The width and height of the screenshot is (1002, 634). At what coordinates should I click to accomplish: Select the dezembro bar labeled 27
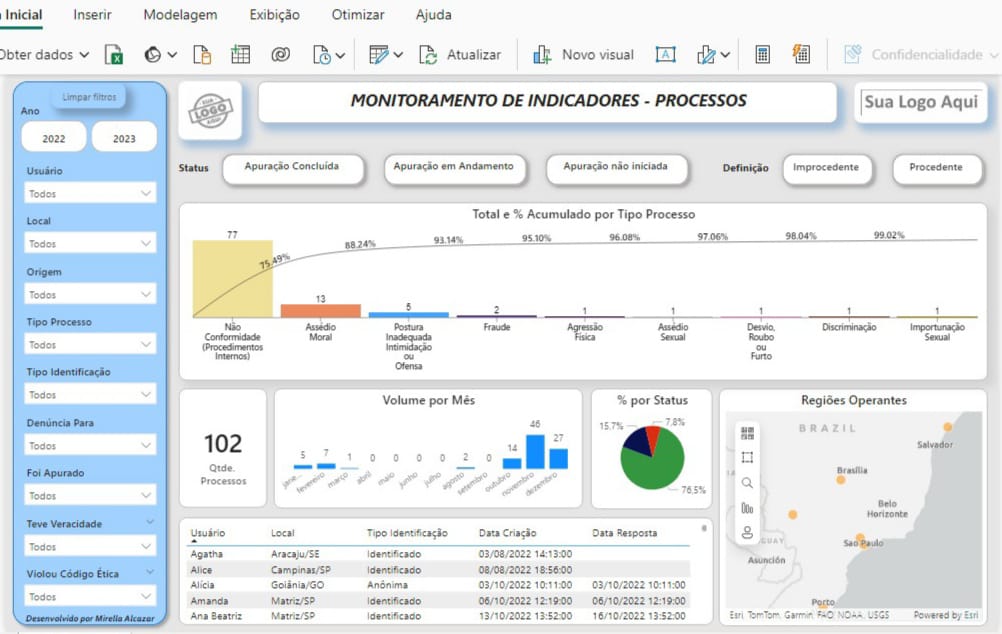point(559,458)
